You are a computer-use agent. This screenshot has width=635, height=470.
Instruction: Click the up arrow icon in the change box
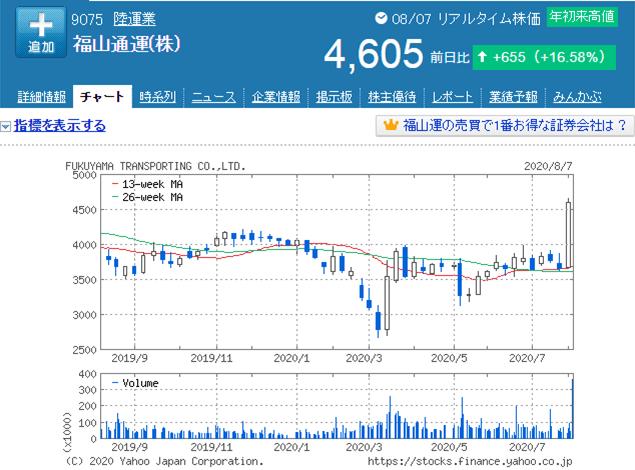point(482,57)
